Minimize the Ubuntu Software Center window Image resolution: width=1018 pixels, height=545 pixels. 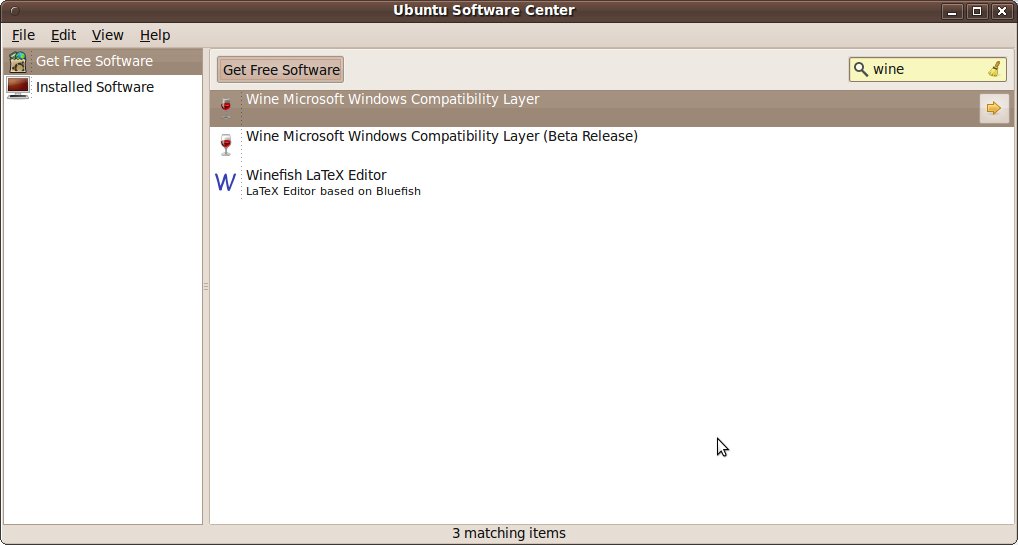coord(952,11)
